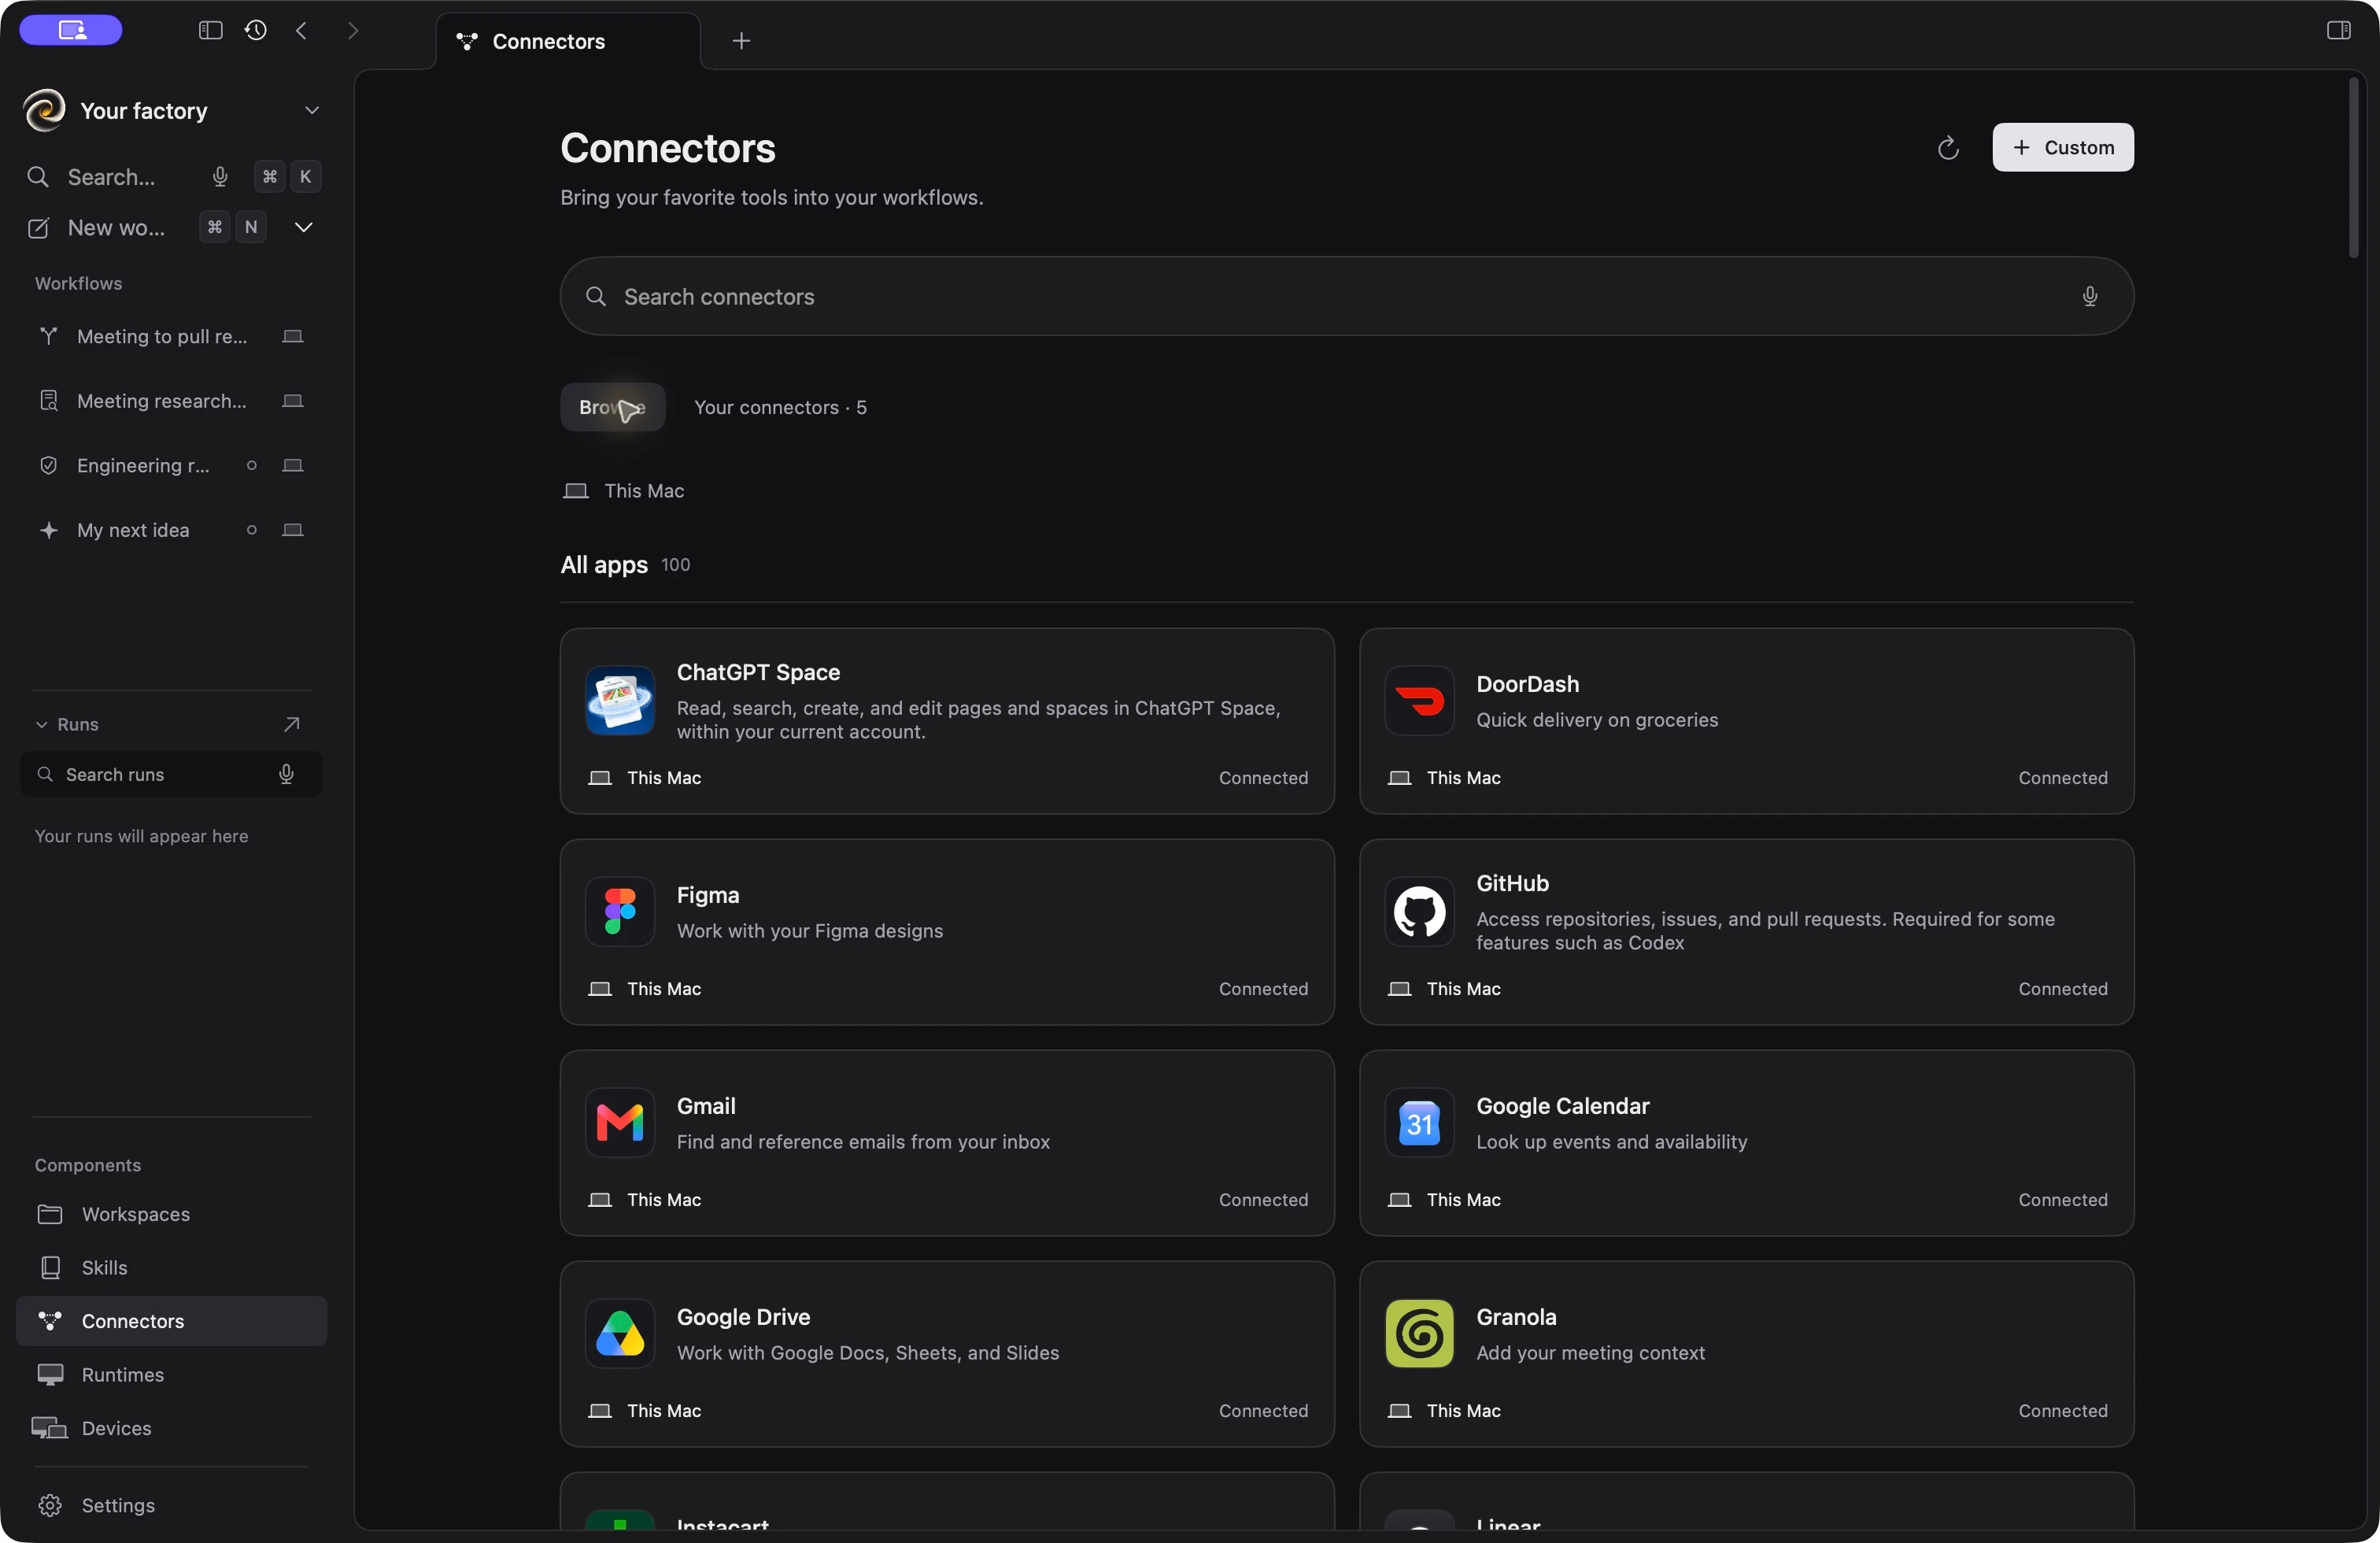The width and height of the screenshot is (2380, 1543).
Task: Click Connected status on DoorDash card
Action: (x=2062, y=778)
